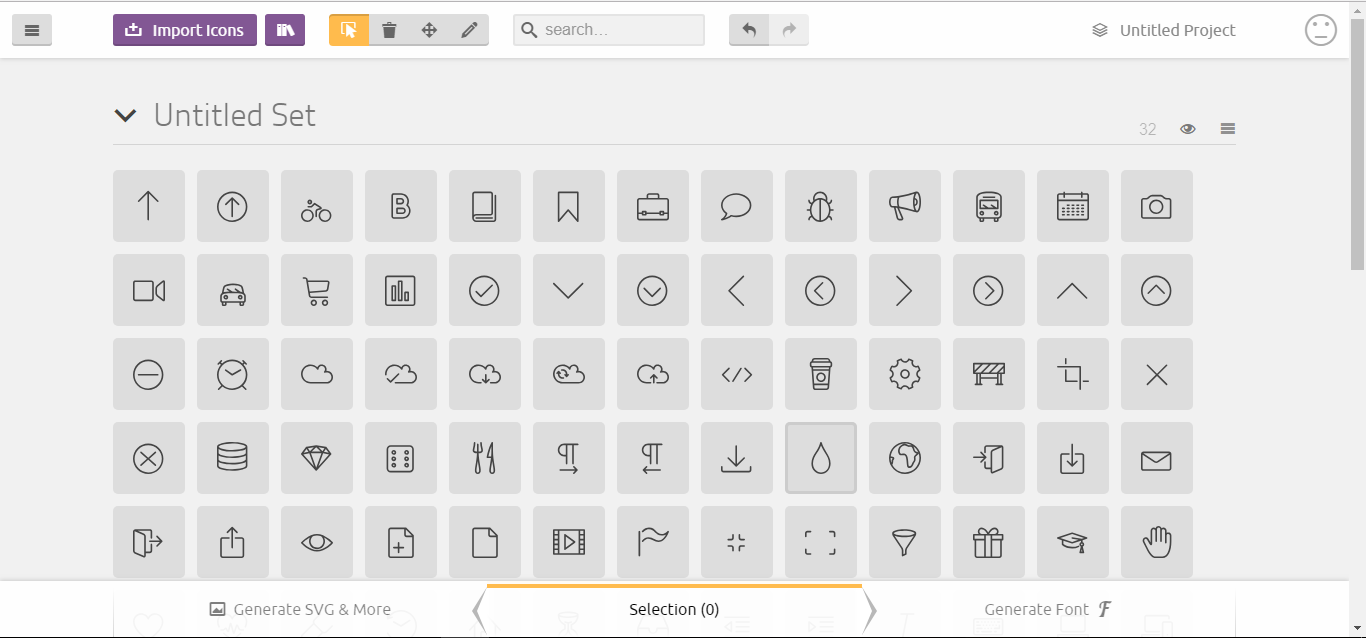Viewport: 1366px width, 638px height.
Task: Select the eye icon in grid
Action: pos(317,542)
